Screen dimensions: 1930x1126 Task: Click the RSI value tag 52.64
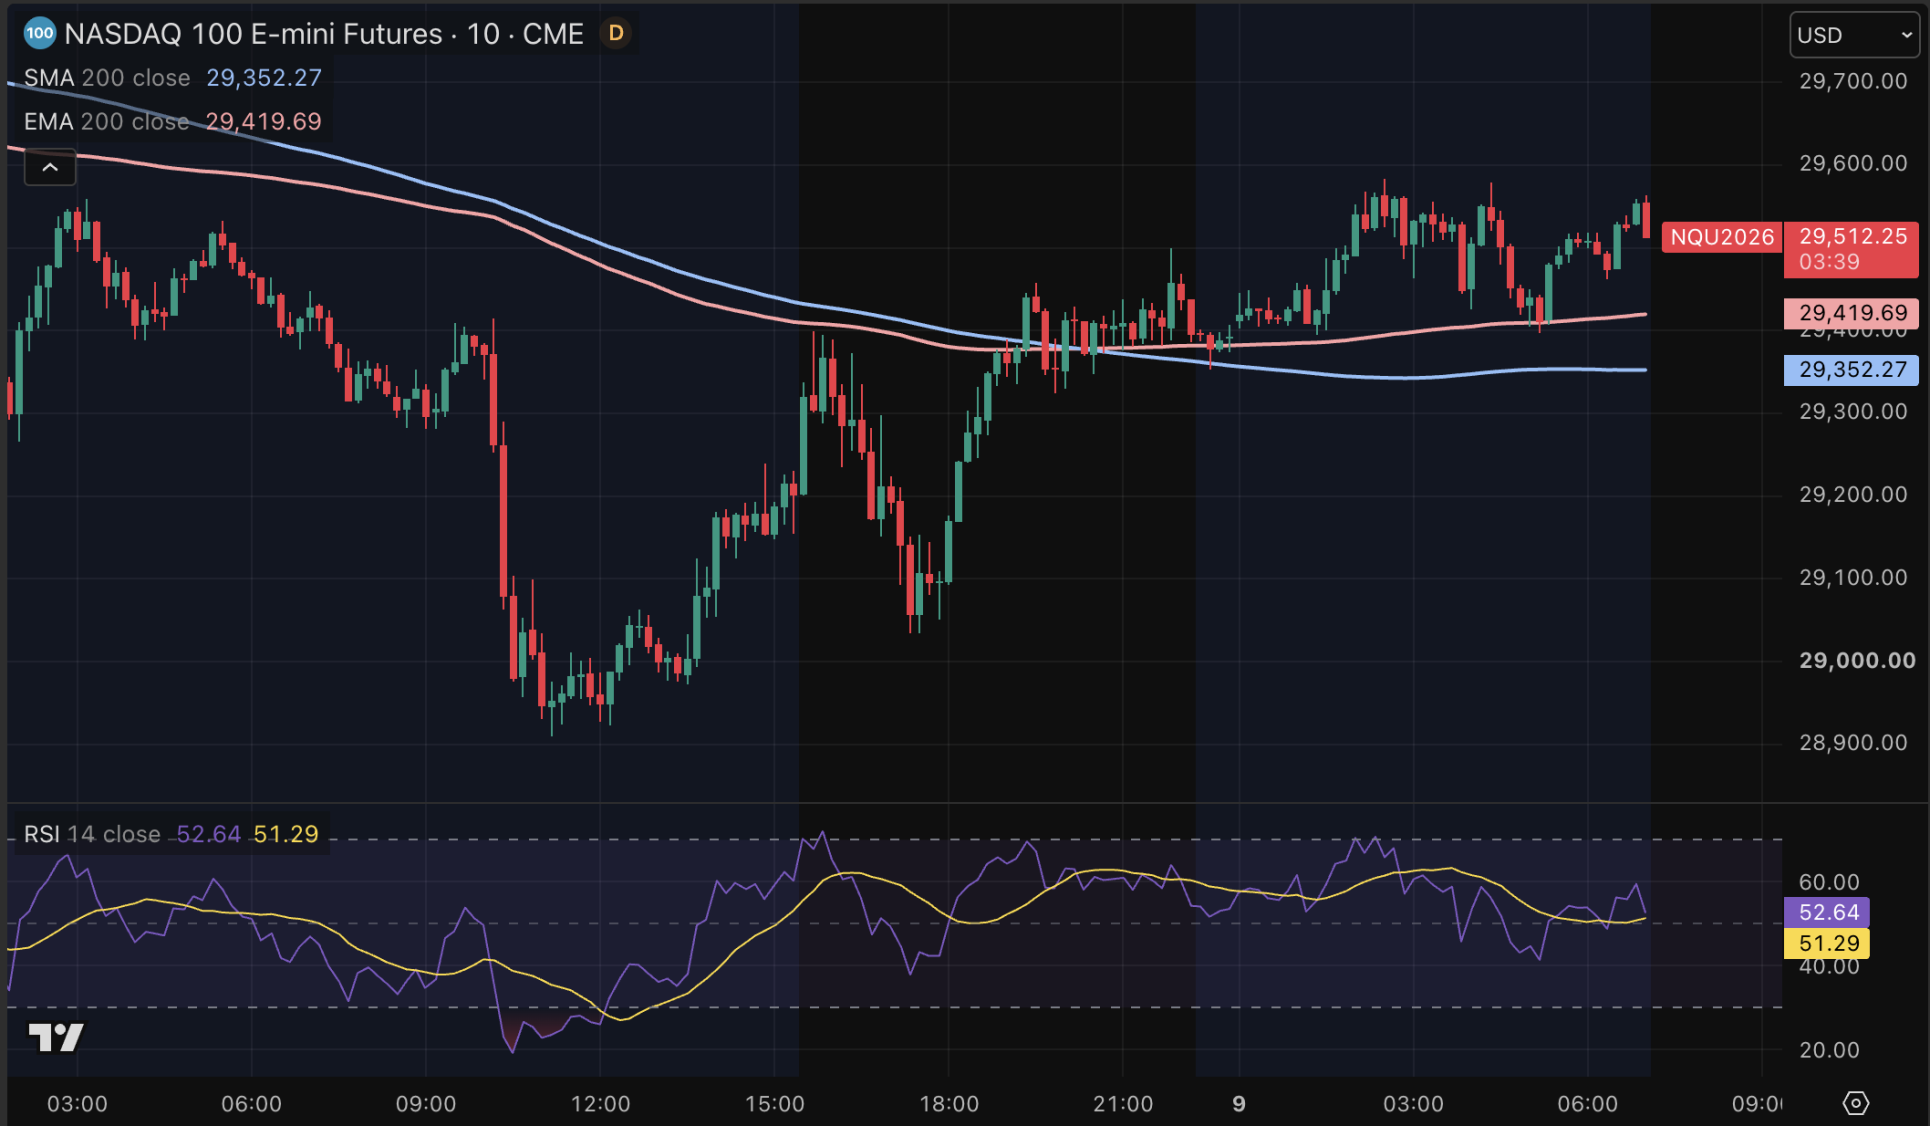[x=1827, y=912]
